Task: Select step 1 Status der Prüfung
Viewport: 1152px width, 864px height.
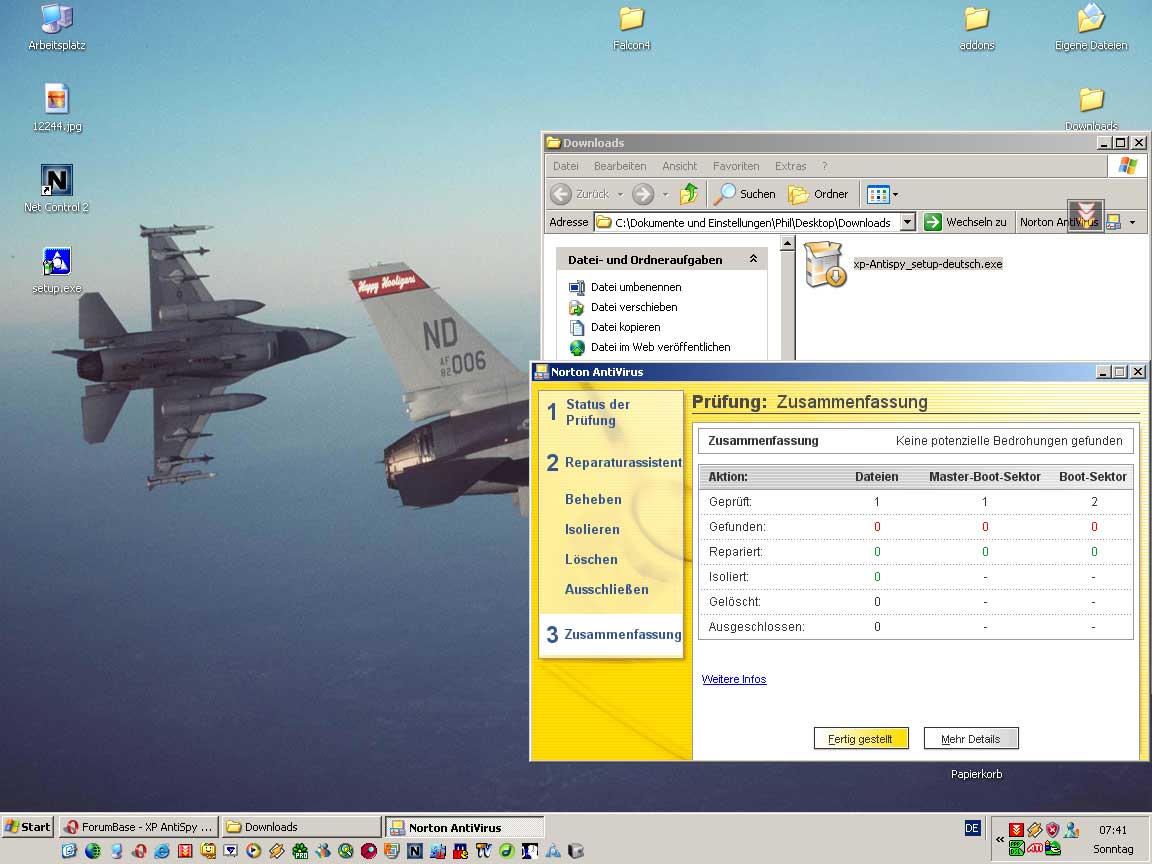Action: [589, 412]
